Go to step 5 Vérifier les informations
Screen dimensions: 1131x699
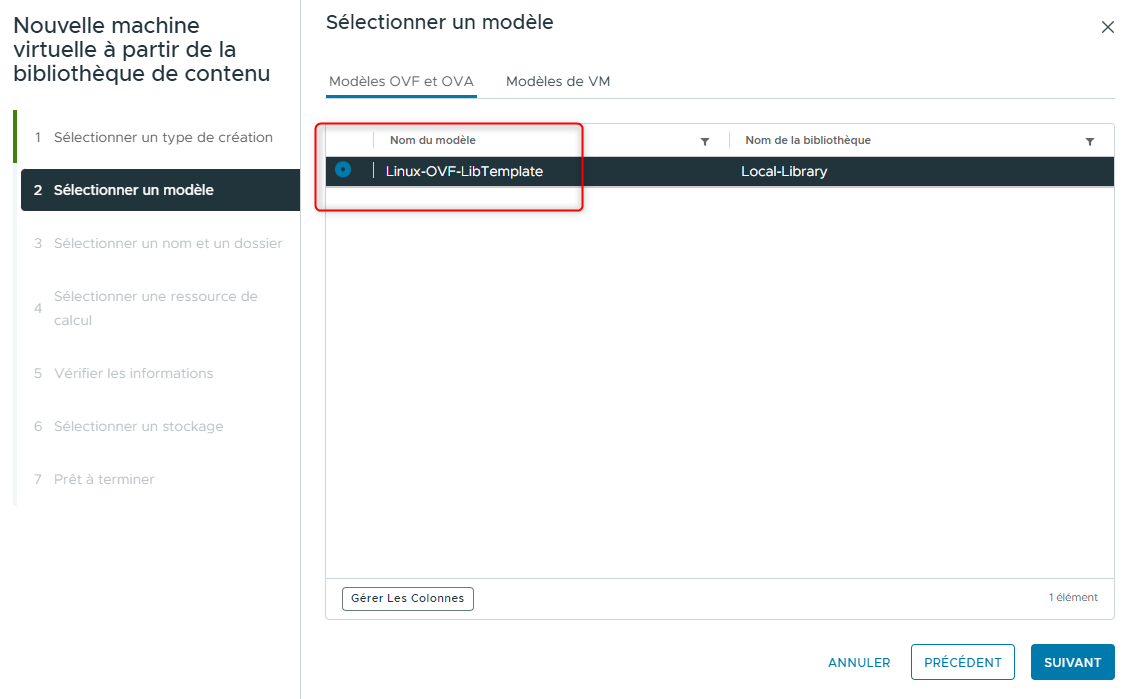coord(133,373)
